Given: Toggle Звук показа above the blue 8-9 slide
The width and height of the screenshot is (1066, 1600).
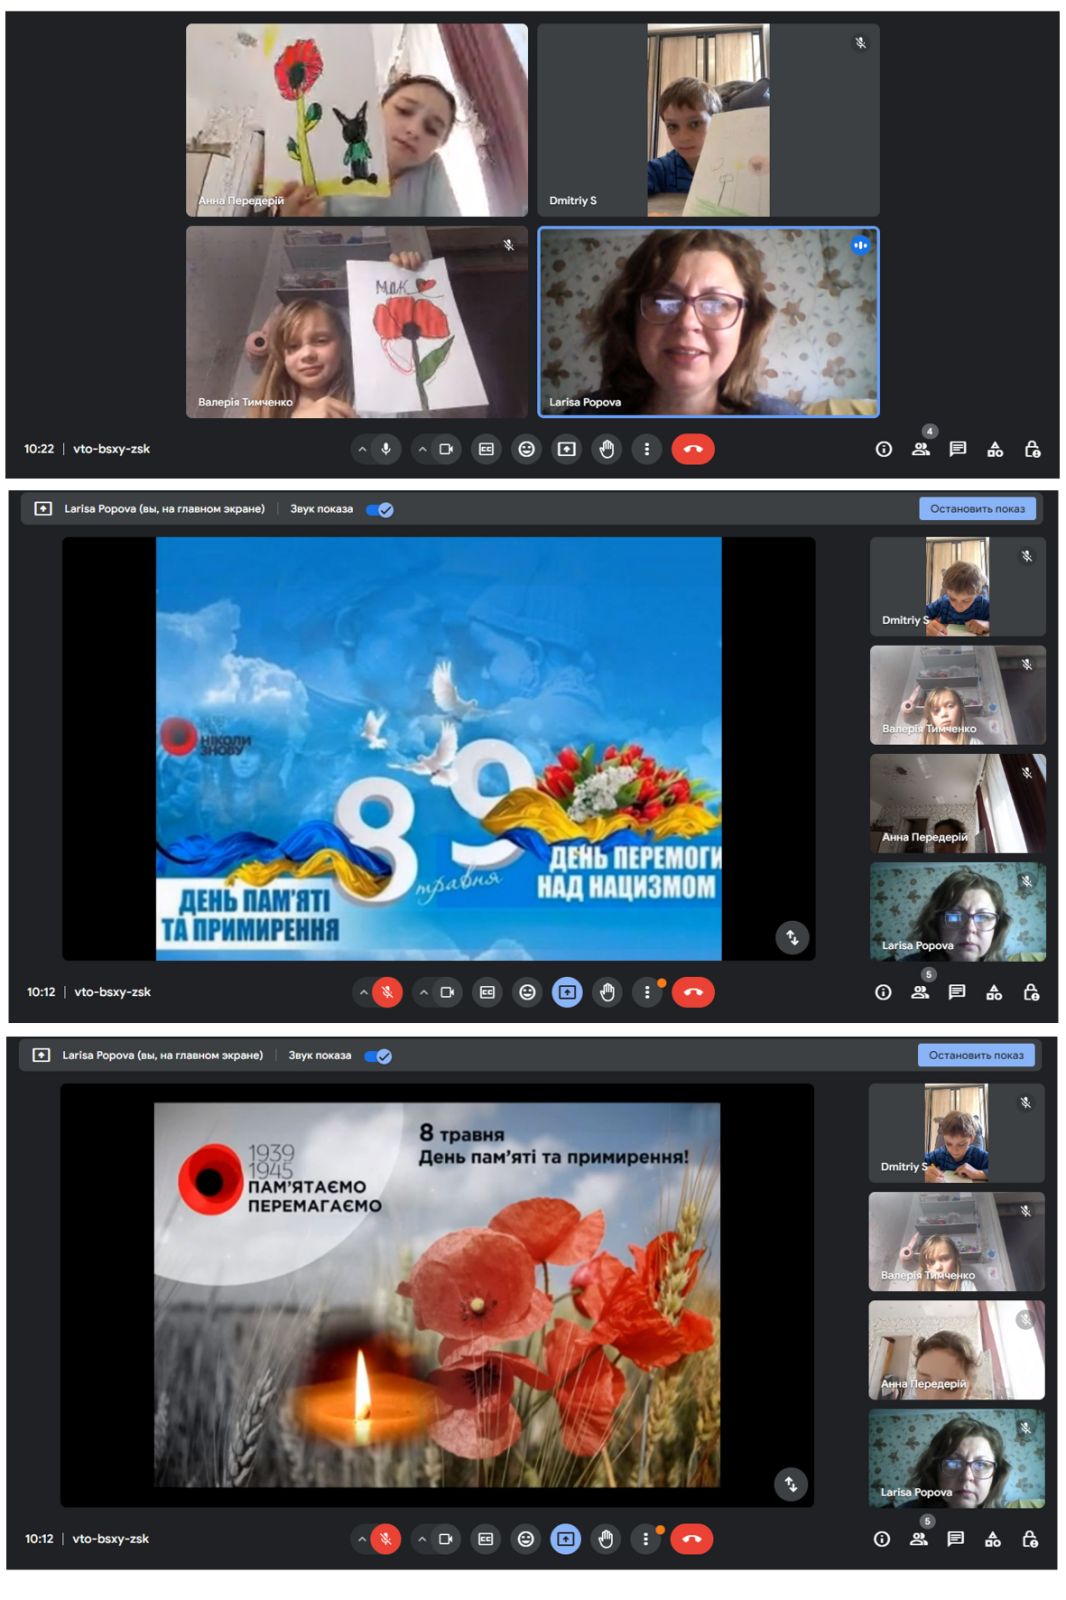Looking at the screenshot, I should coord(379,509).
